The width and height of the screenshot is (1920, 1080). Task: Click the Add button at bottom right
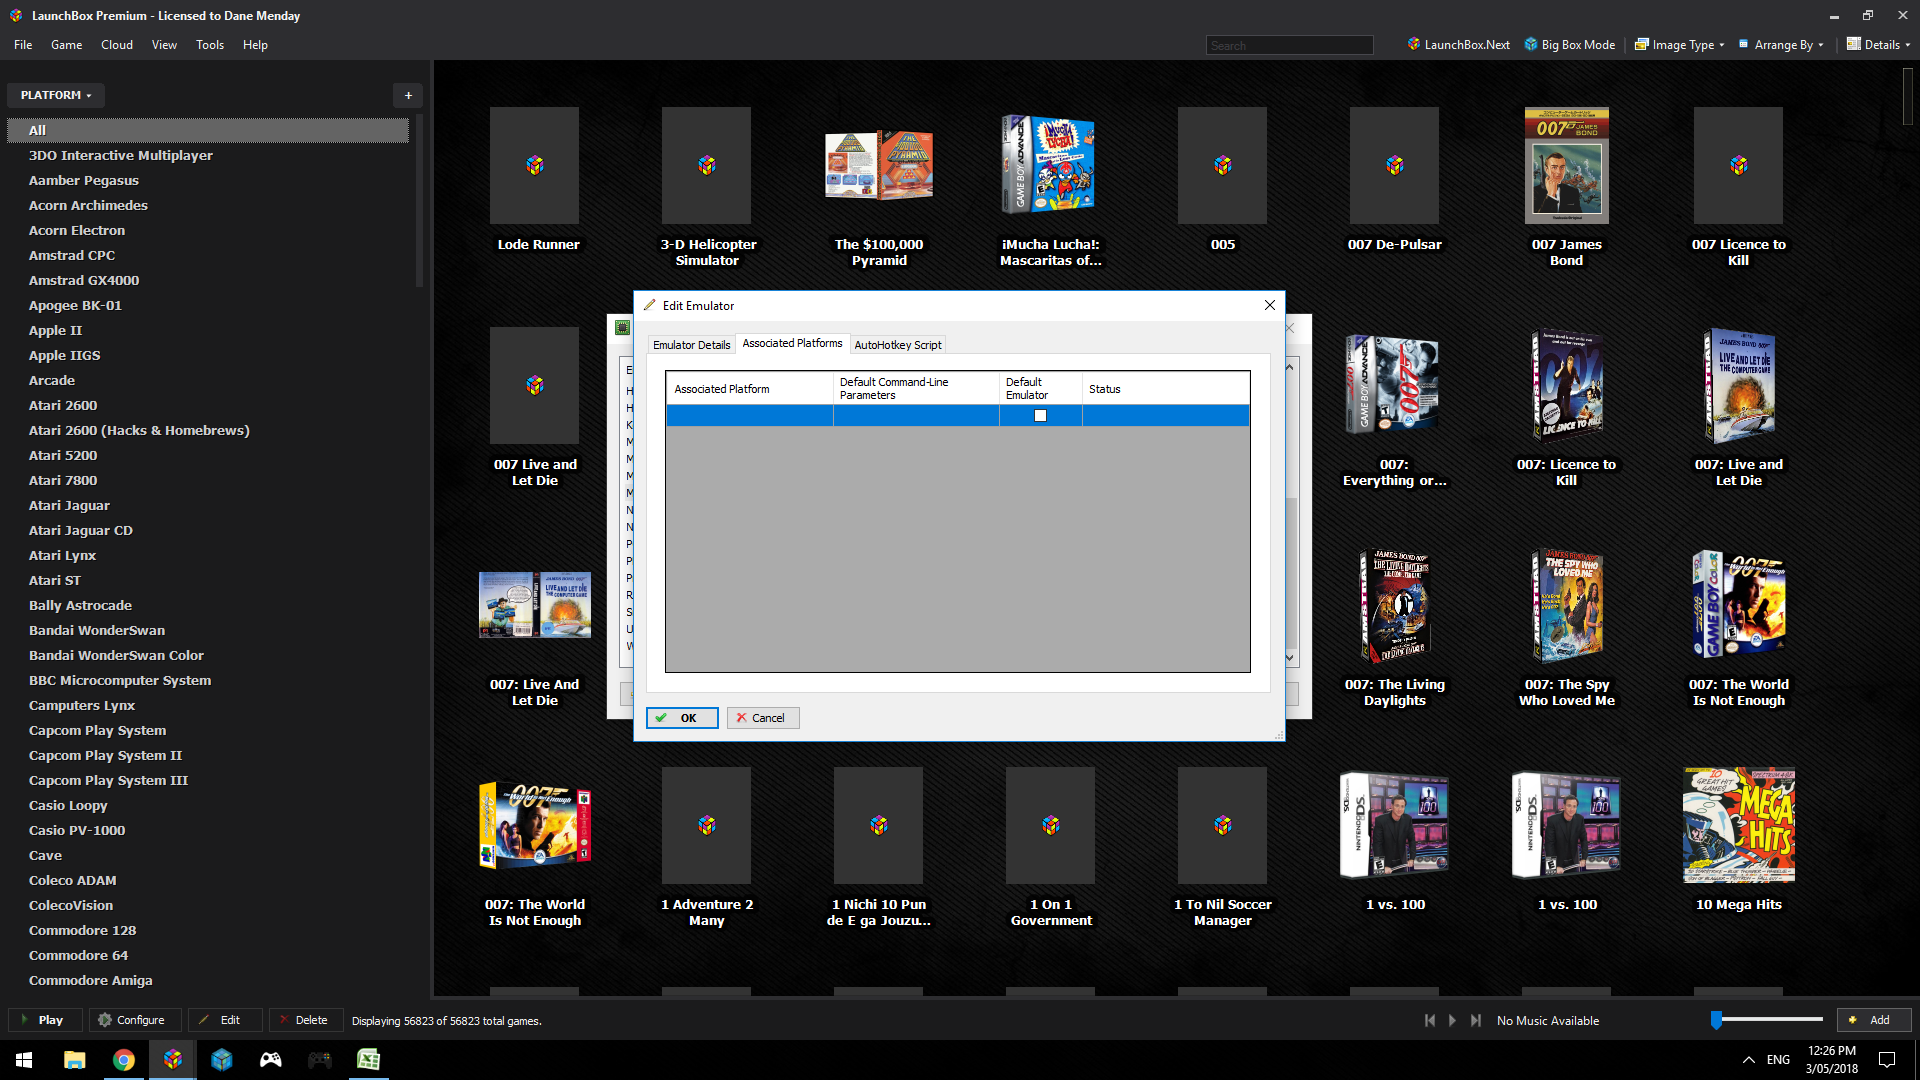tap(1873, 1020)
